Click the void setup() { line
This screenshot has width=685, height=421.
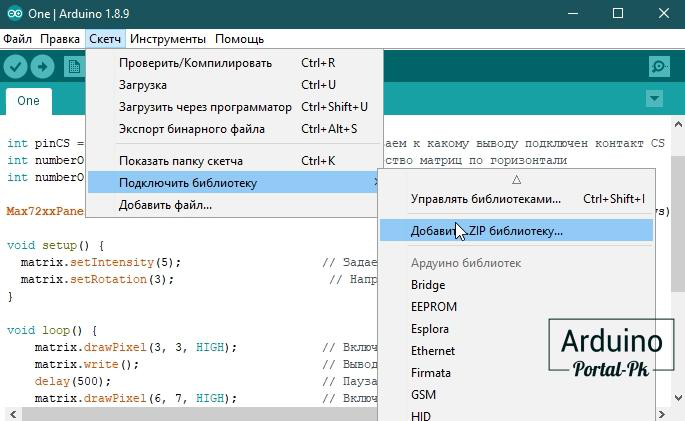(x=55, y=245)
